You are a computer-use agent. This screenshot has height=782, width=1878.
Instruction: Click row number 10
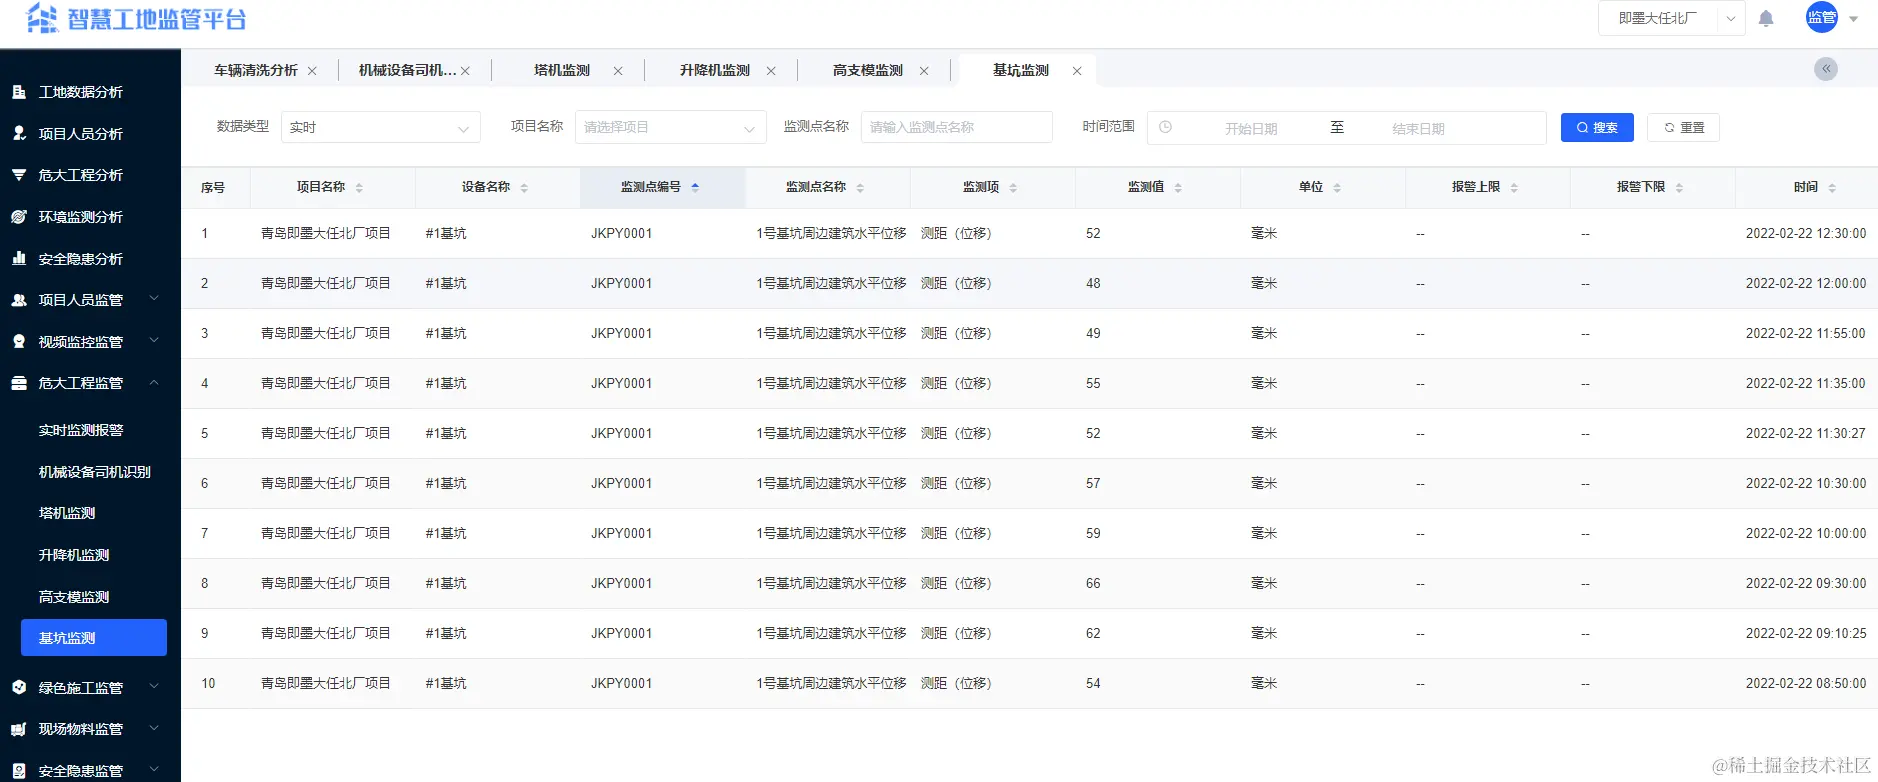[208, 683]
